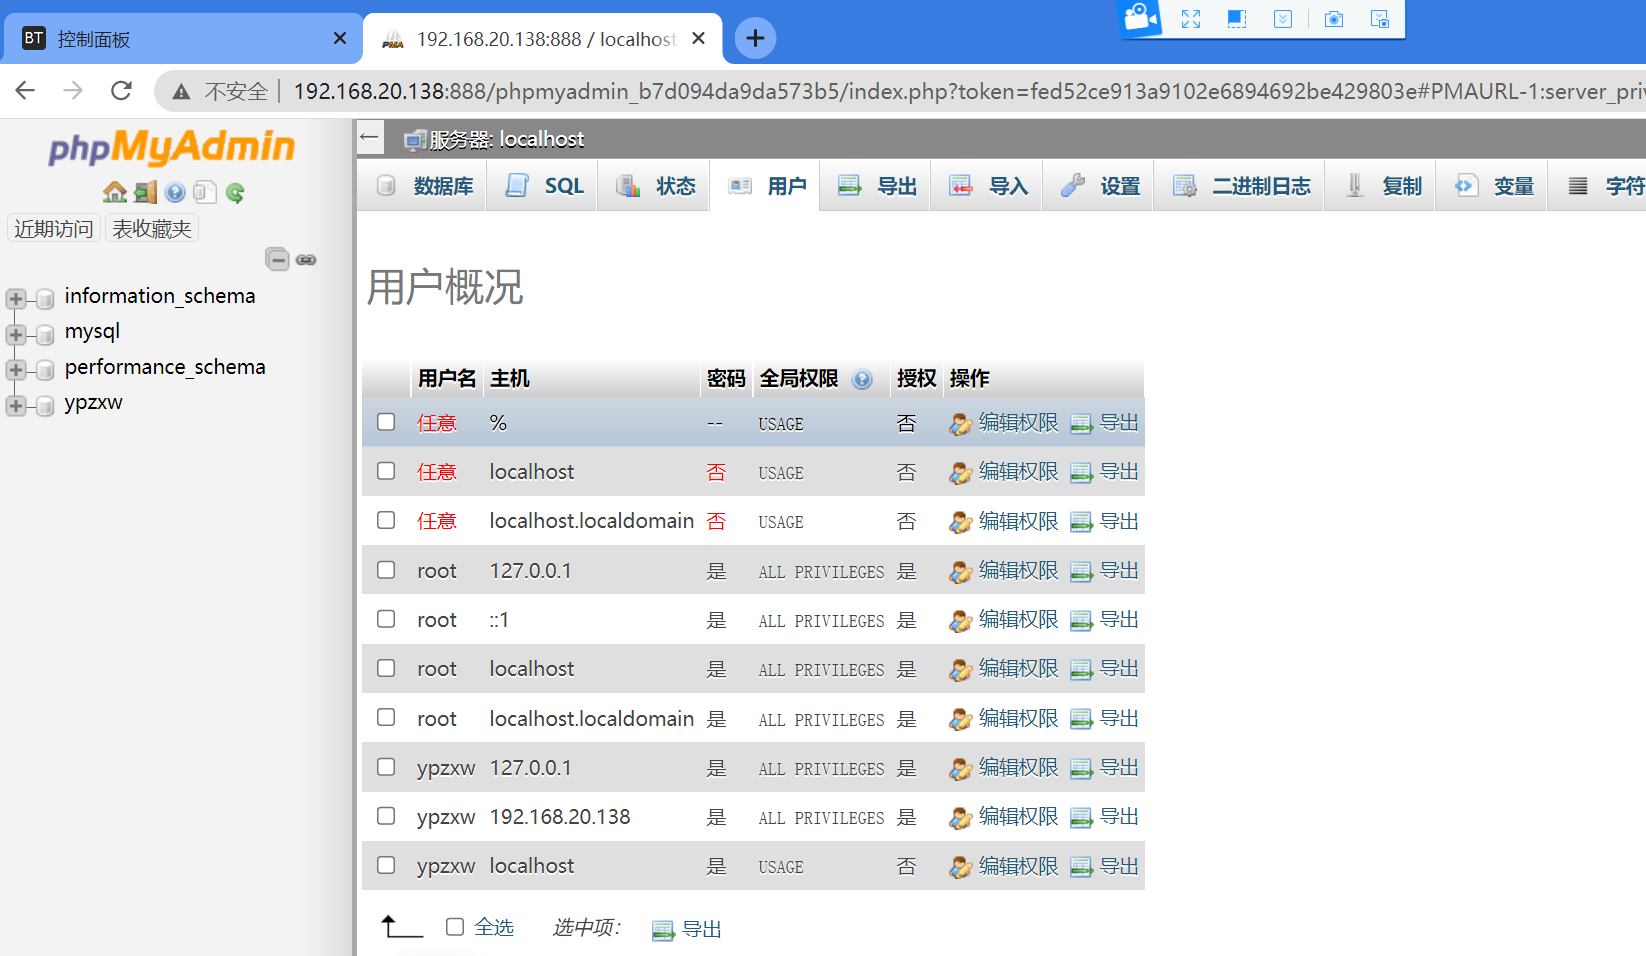Viewport: 1646px width, 956px height.
Task: Click the 近期访问 button
Action: (x=53, y=229)
